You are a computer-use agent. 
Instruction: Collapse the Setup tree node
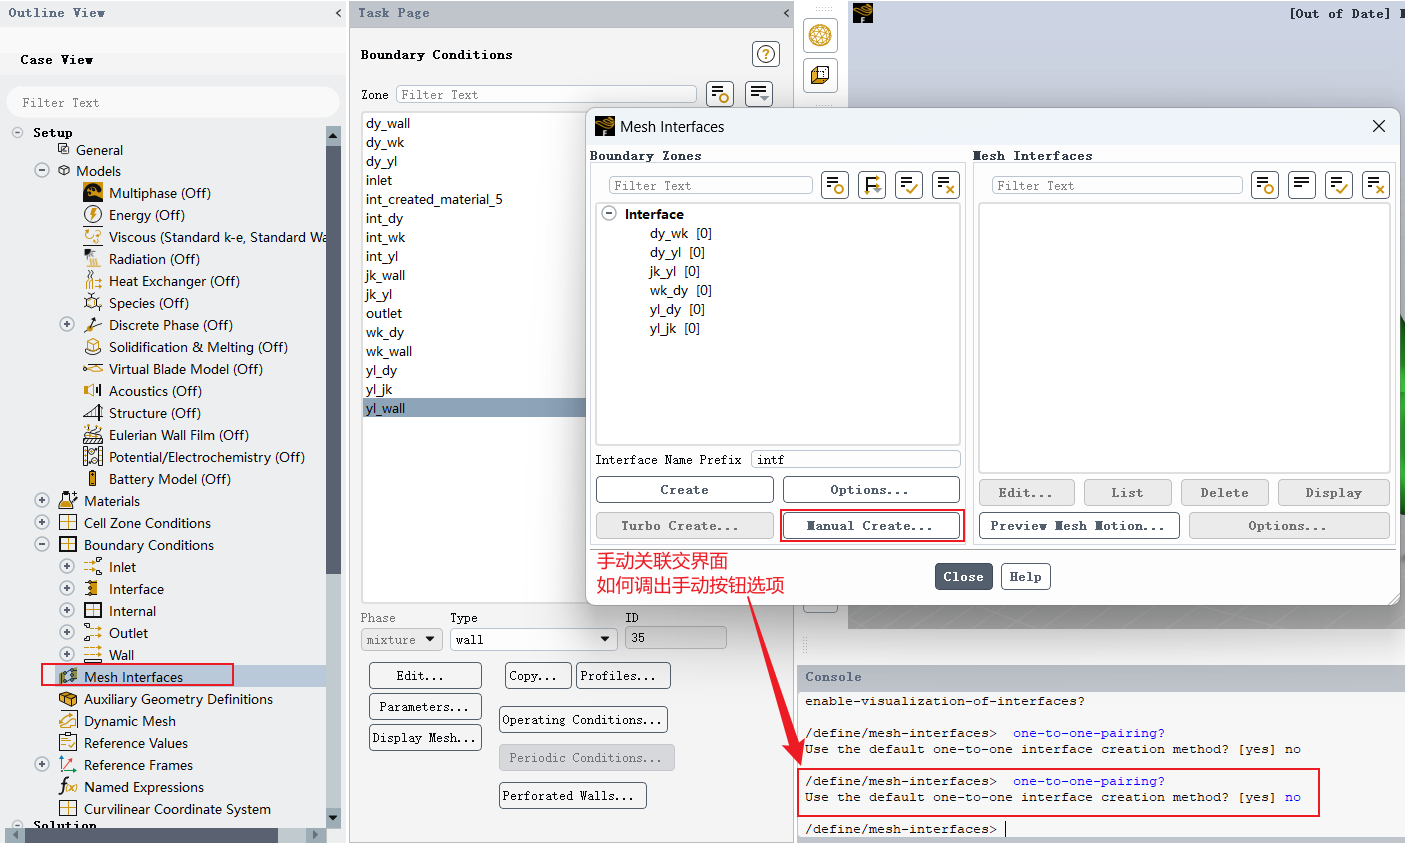click(17, 132)
